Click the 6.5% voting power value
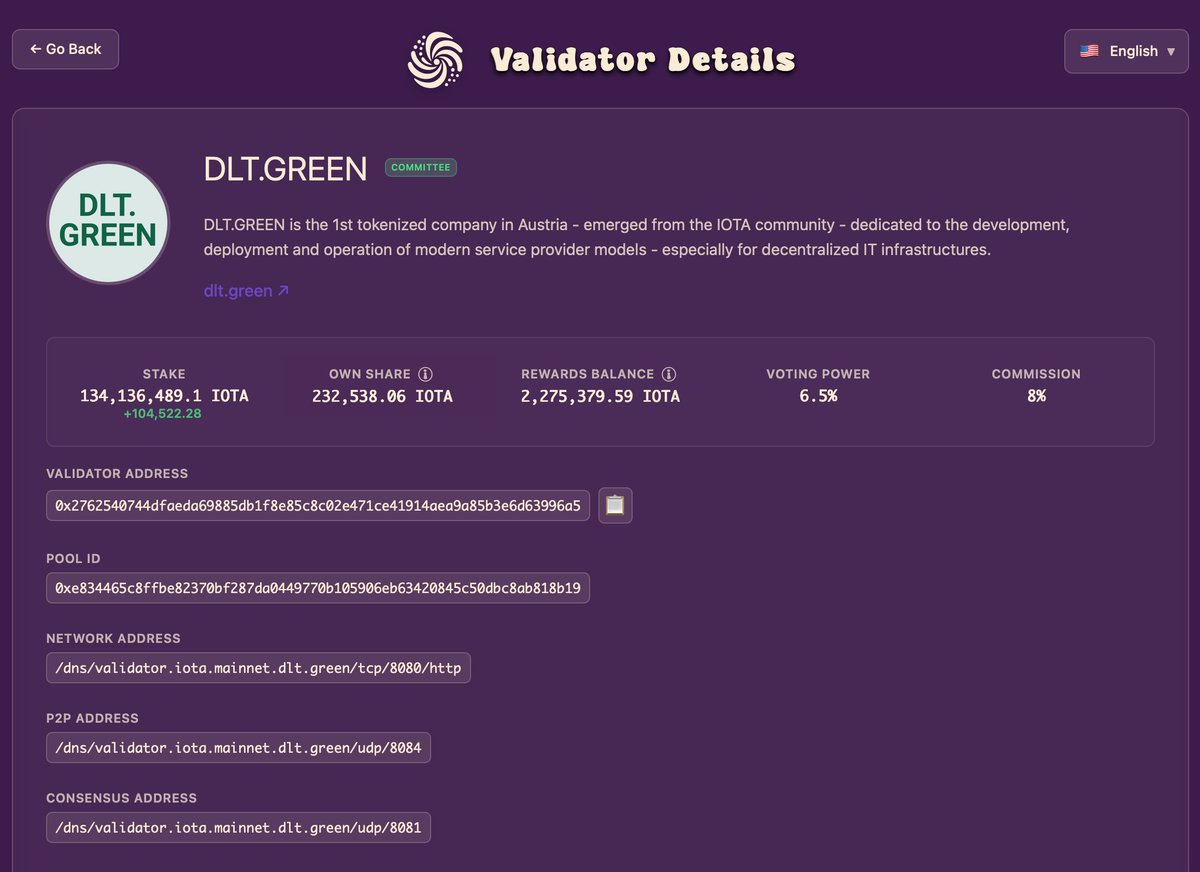The height and width of the screenshot is (872, 1200). pos(818,396)
